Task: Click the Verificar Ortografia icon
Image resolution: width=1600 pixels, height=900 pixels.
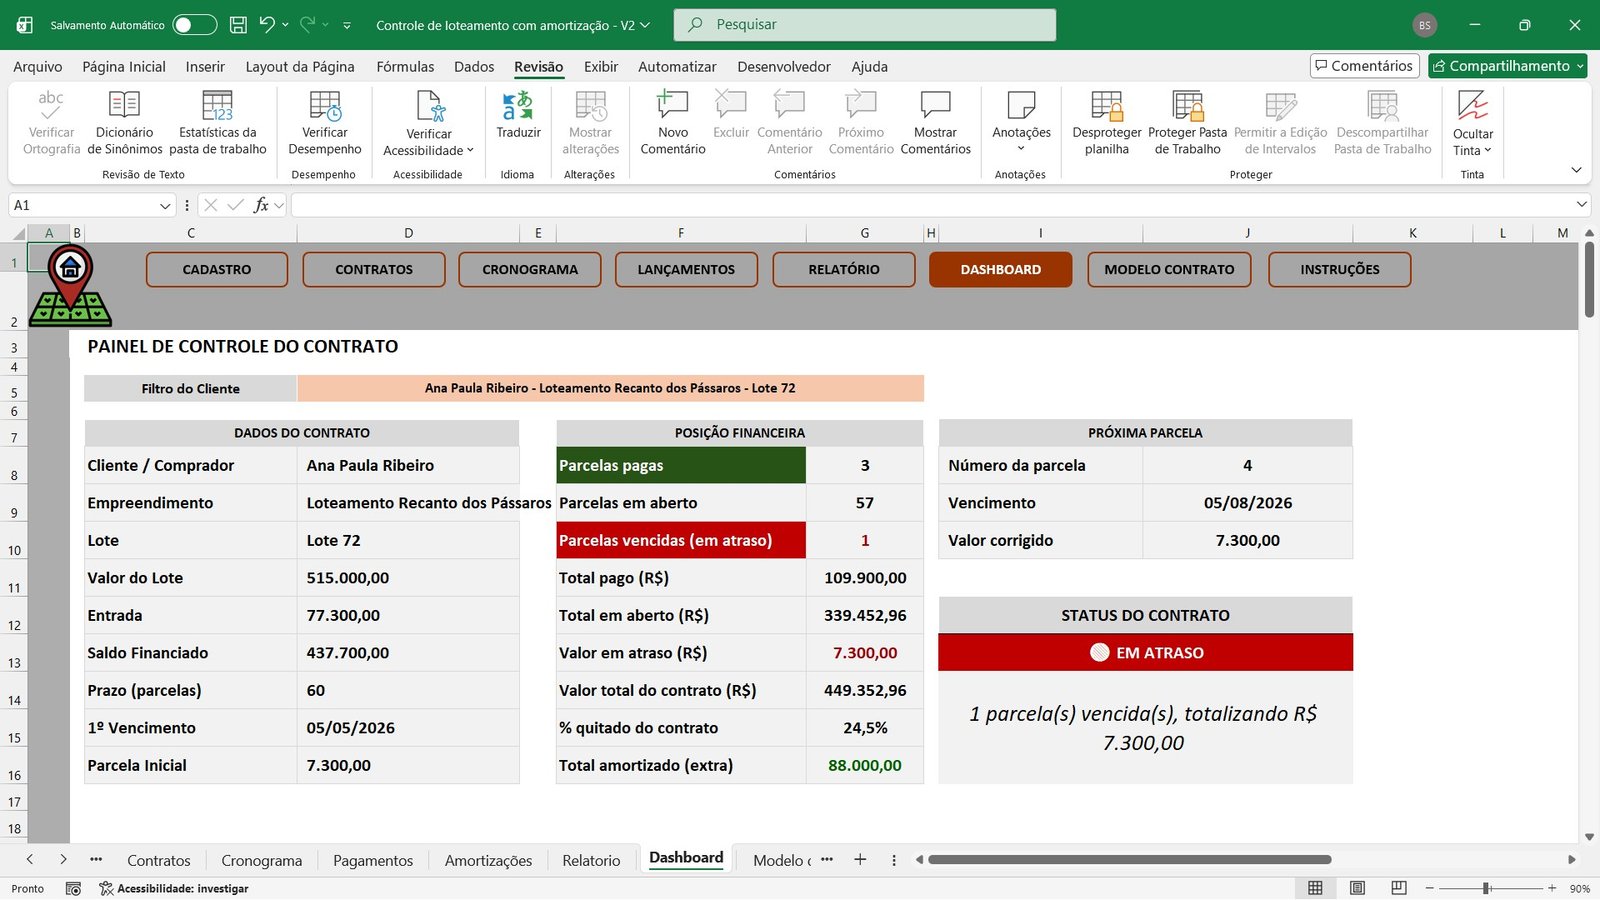Action: tap(50, 104)
